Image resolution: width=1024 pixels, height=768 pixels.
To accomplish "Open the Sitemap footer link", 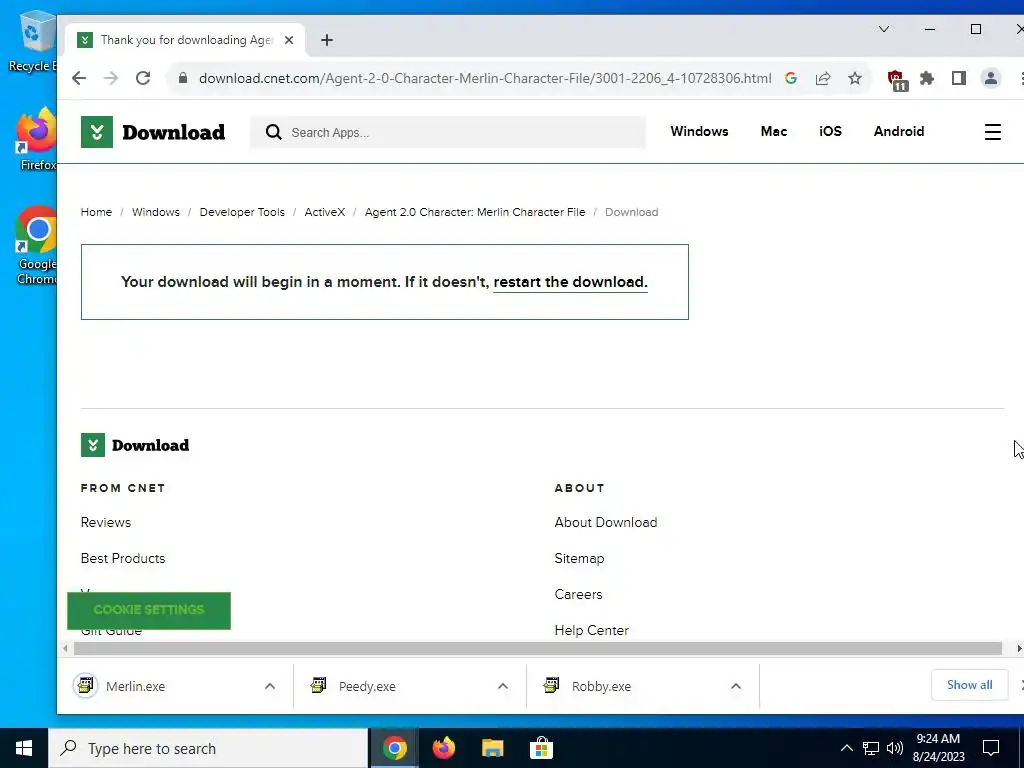I will pos(579,558).
